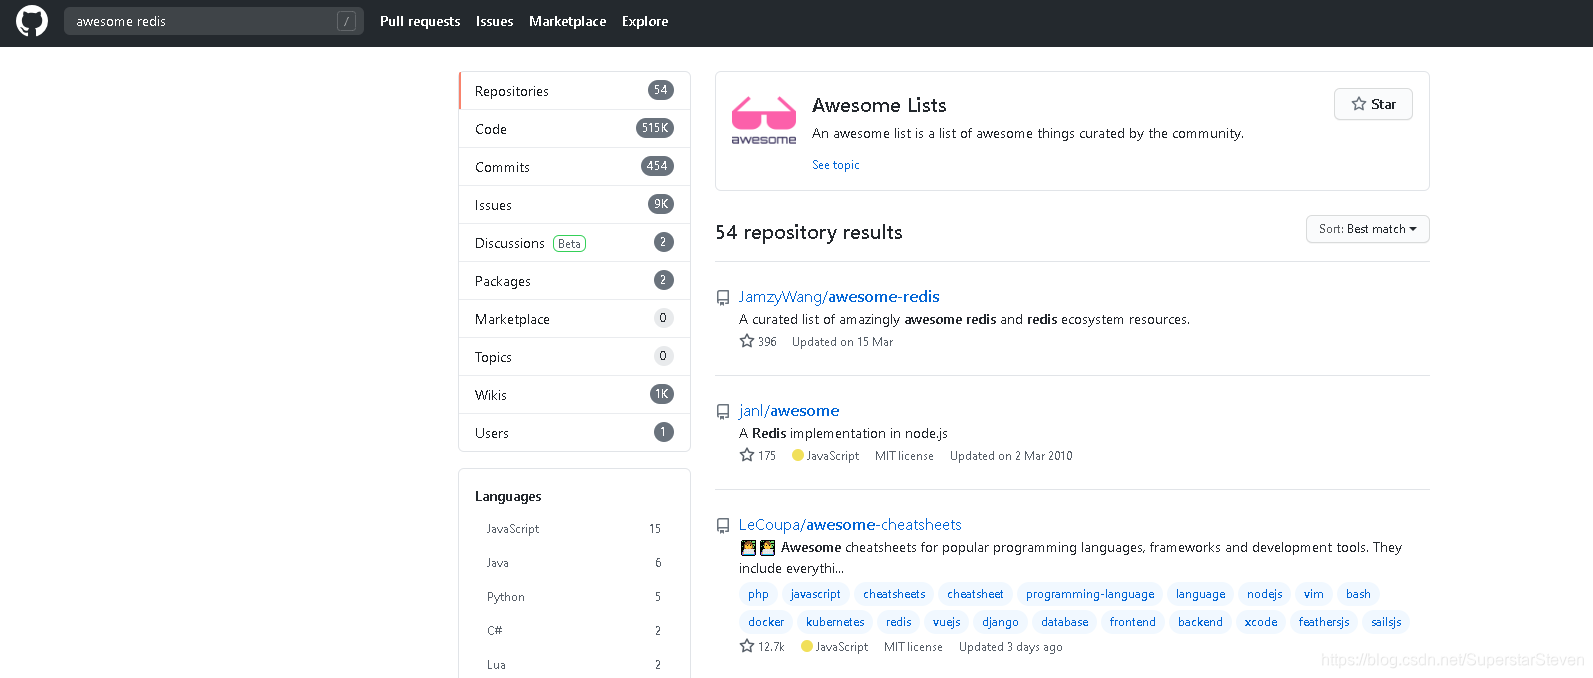Filter results by Java language
The image size is (1593, 678).
[x=574, y=563]
